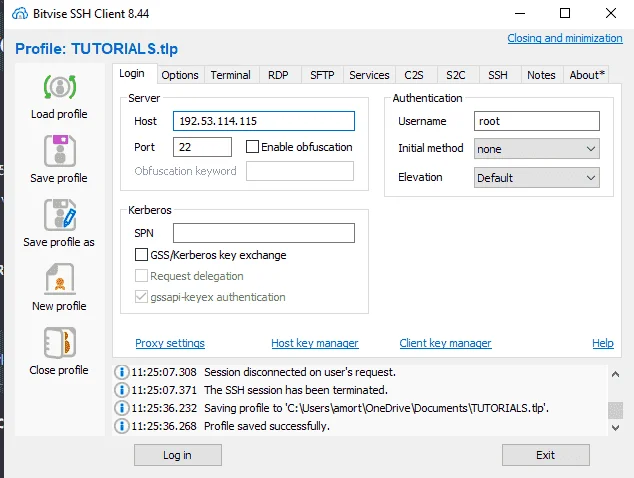Open Closing and minimization link
The image size is (634, 478).
[x=565, y=38]
